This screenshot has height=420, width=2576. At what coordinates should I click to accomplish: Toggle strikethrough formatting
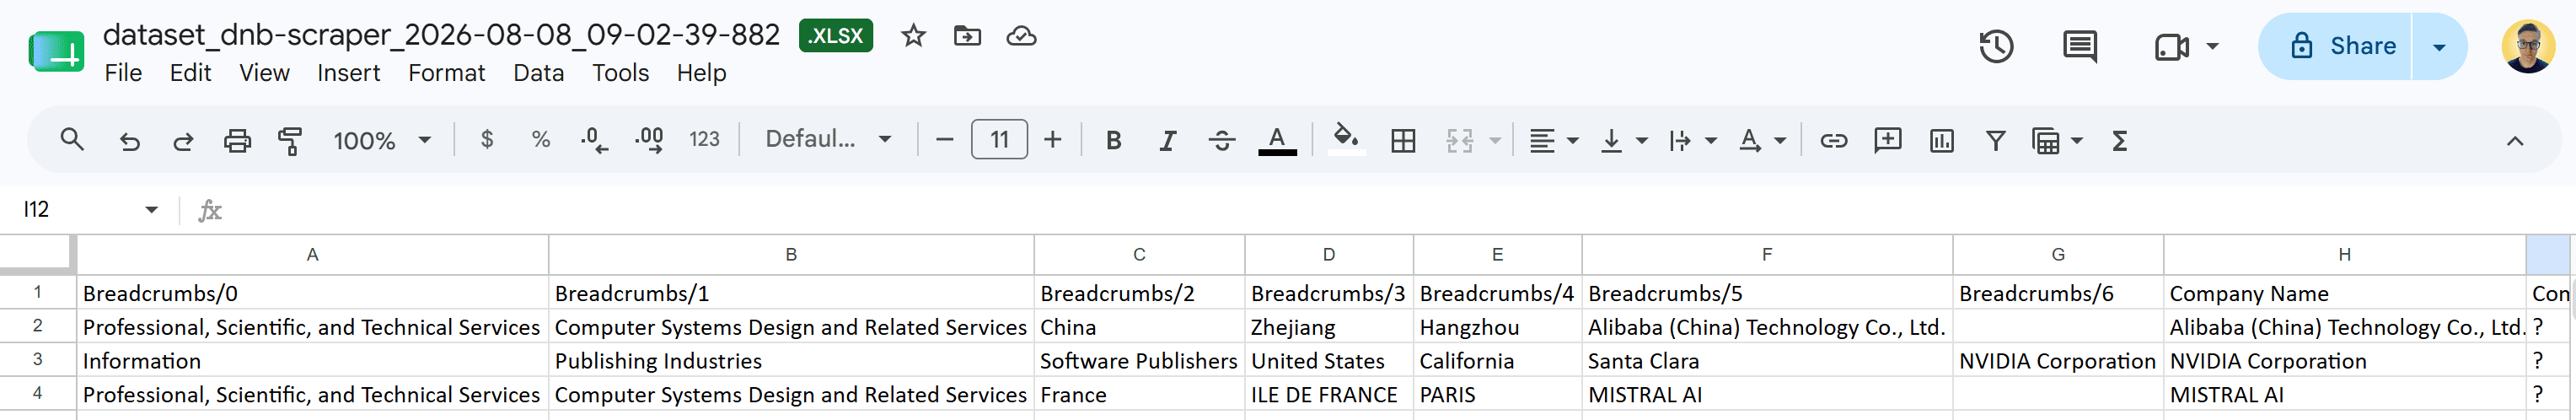[1221, 140]
